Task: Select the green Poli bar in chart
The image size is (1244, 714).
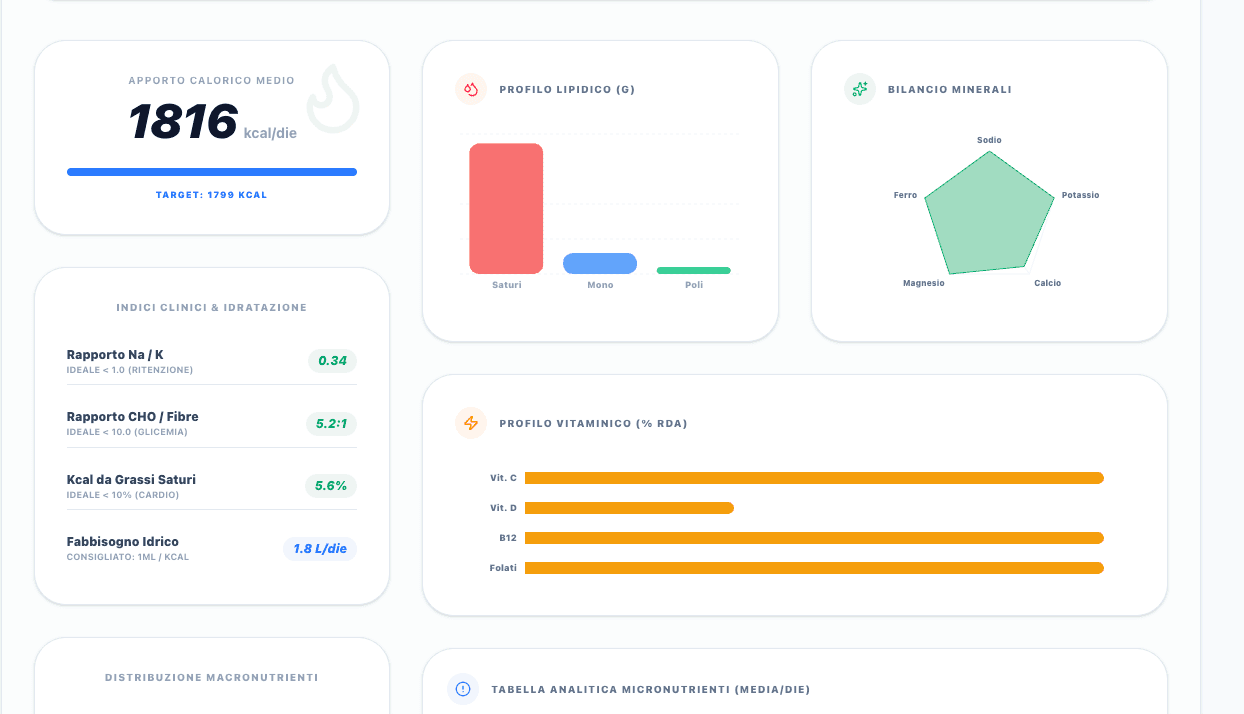Action: coord(694,270)
